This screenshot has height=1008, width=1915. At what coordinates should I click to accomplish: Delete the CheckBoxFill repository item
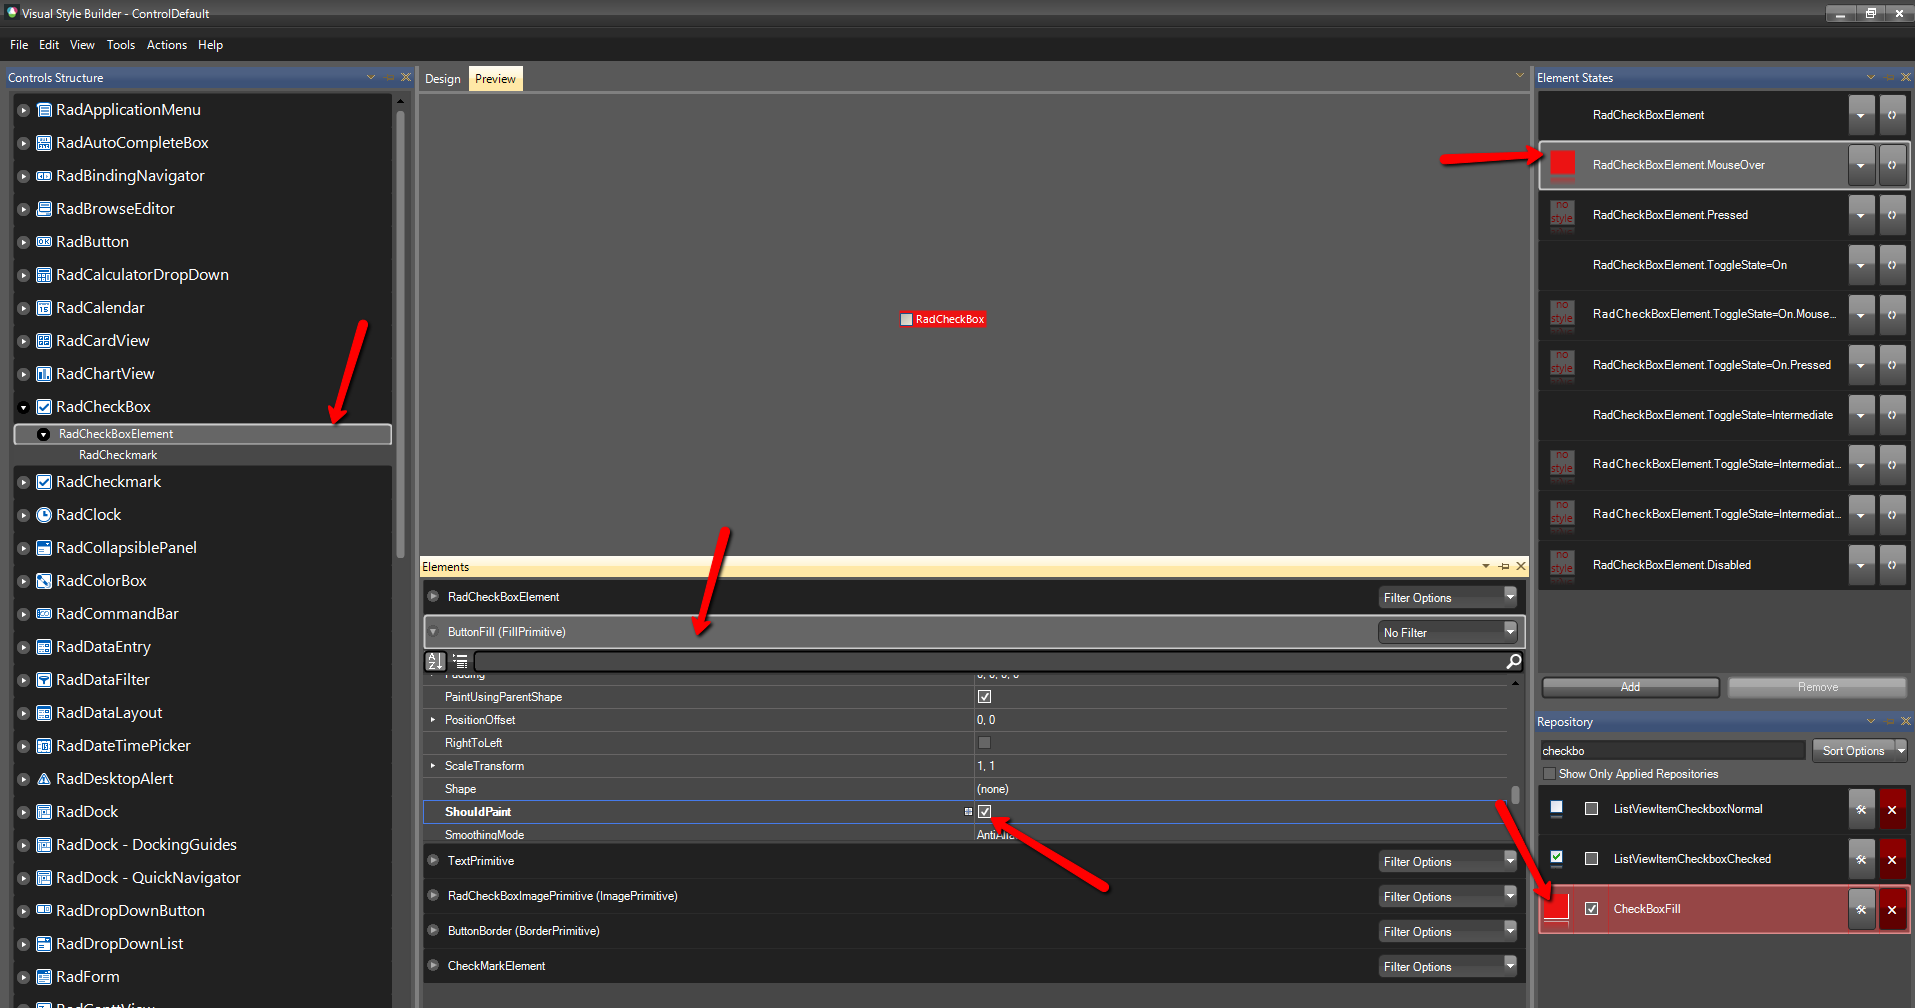click(x=1892, y=910)
